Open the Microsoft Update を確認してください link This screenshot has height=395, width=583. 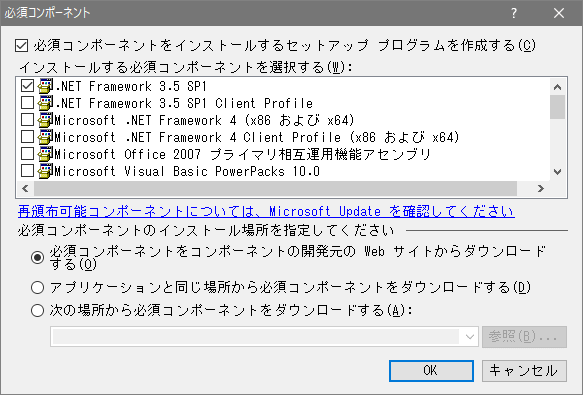(x=266, y=211)
